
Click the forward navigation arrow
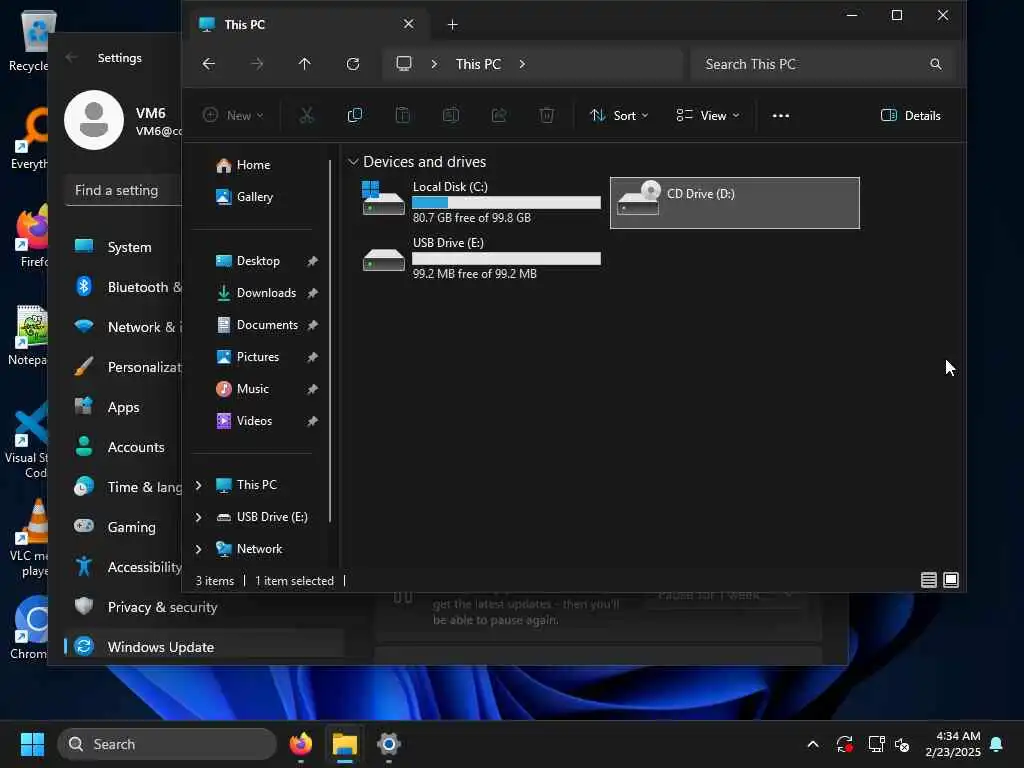click(x=257, y=64)
